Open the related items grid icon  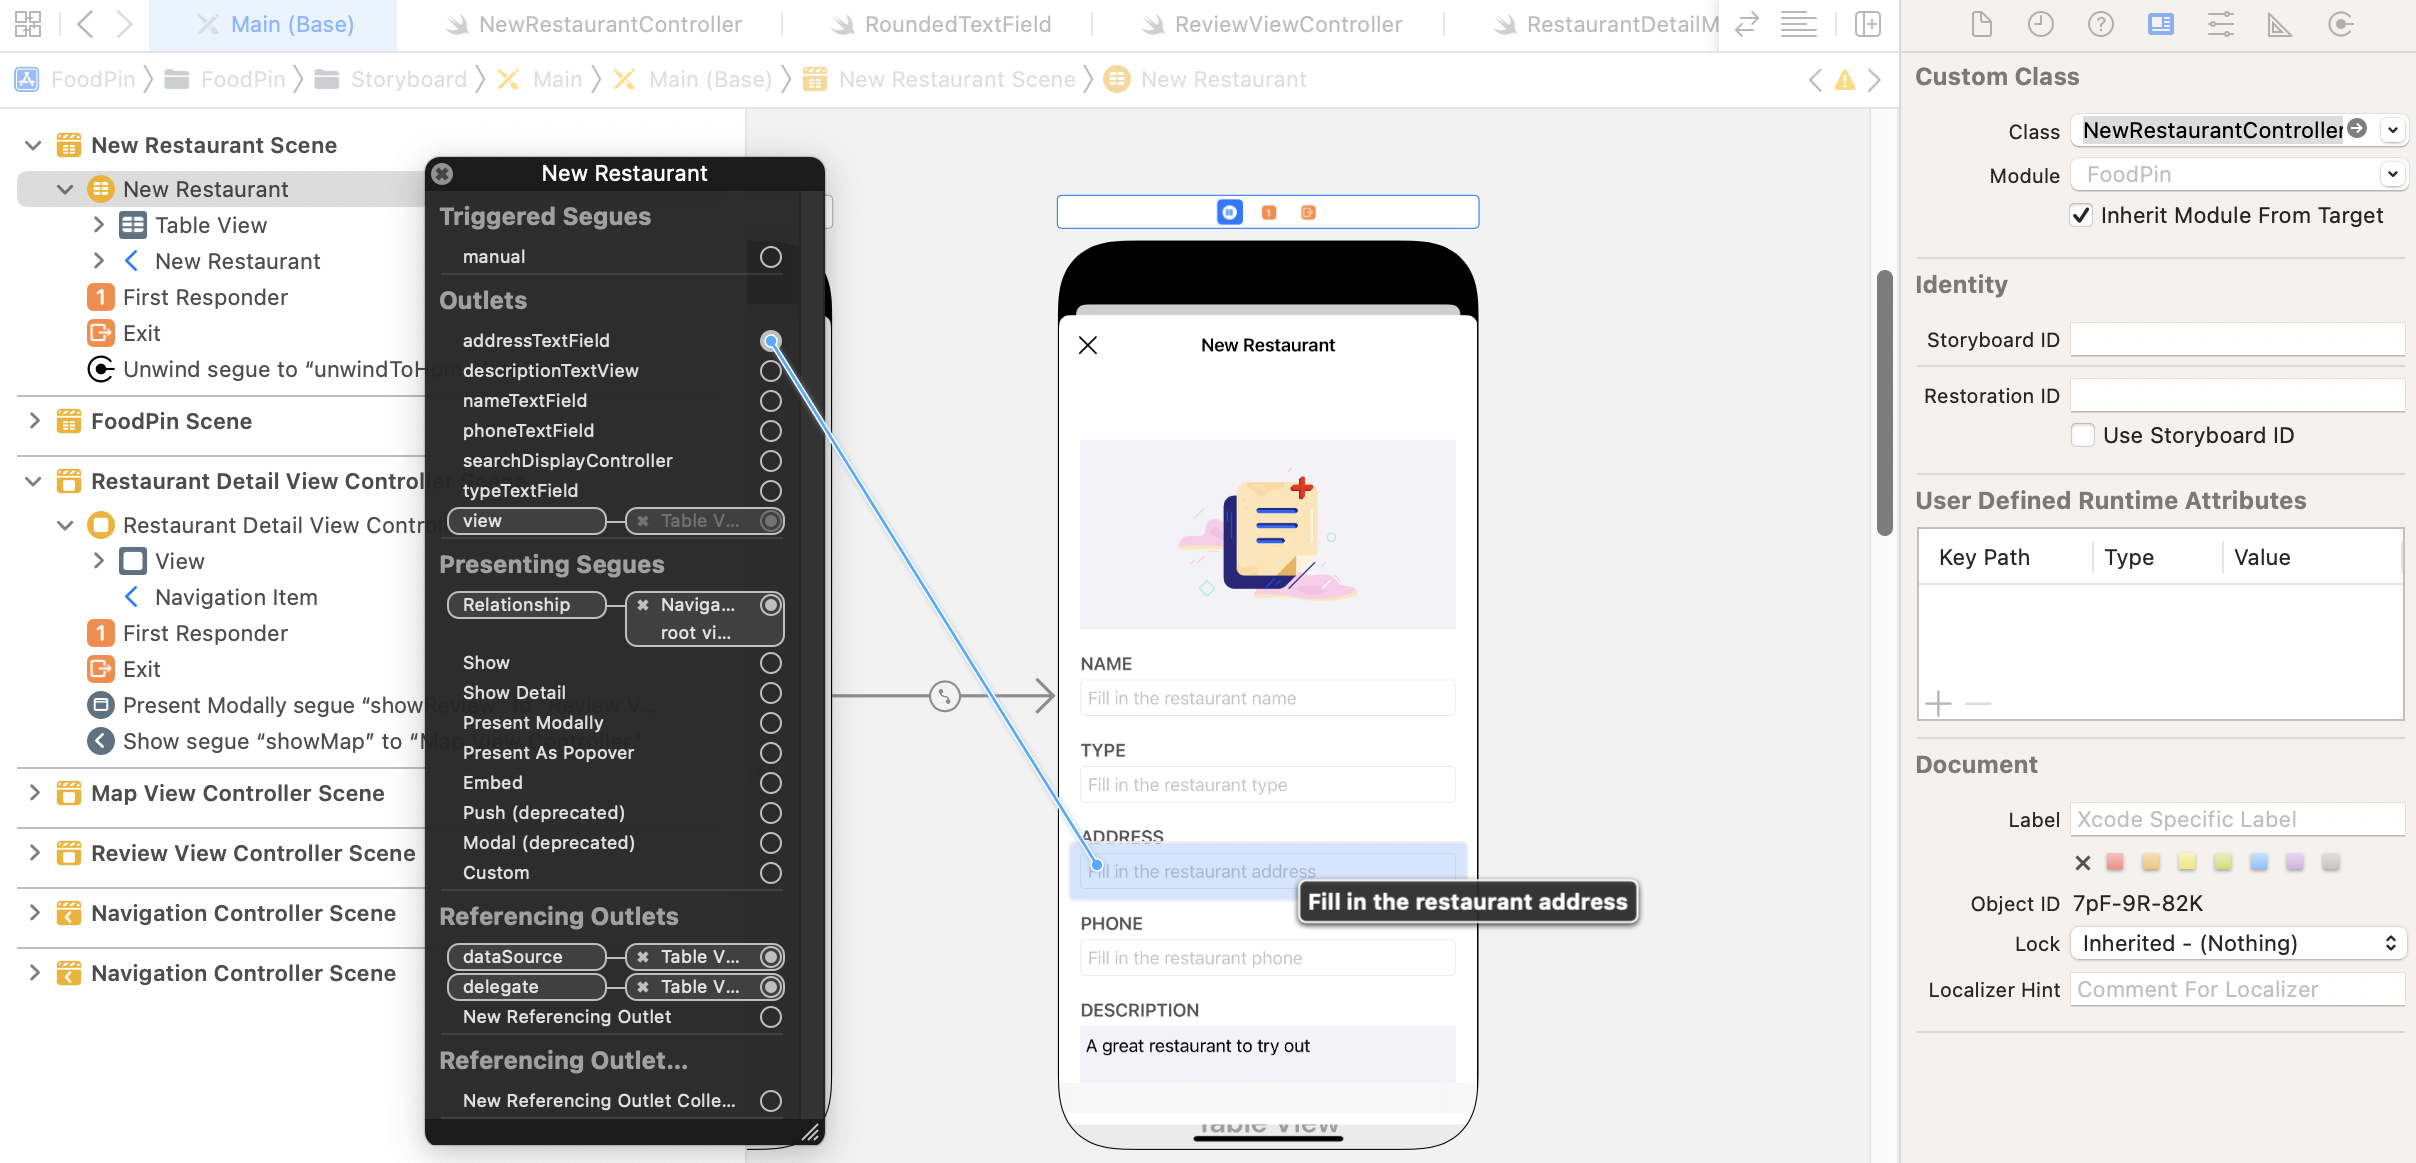coord(28,24)
